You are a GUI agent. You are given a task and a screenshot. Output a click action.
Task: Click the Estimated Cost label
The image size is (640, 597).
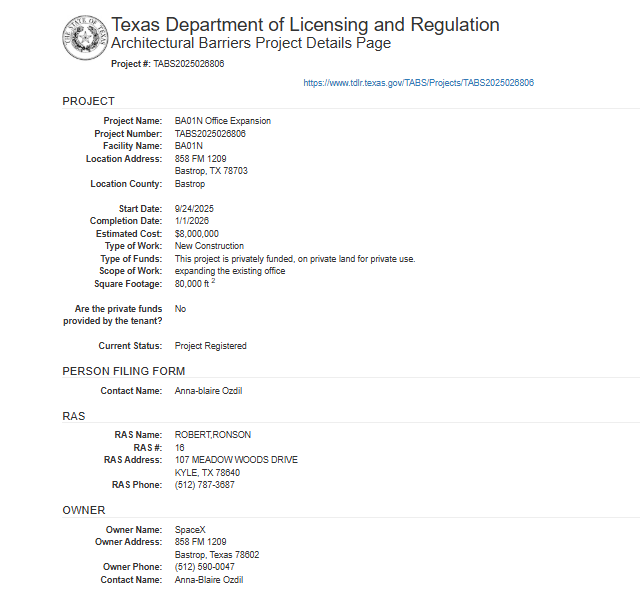click(x=129, y=234)
